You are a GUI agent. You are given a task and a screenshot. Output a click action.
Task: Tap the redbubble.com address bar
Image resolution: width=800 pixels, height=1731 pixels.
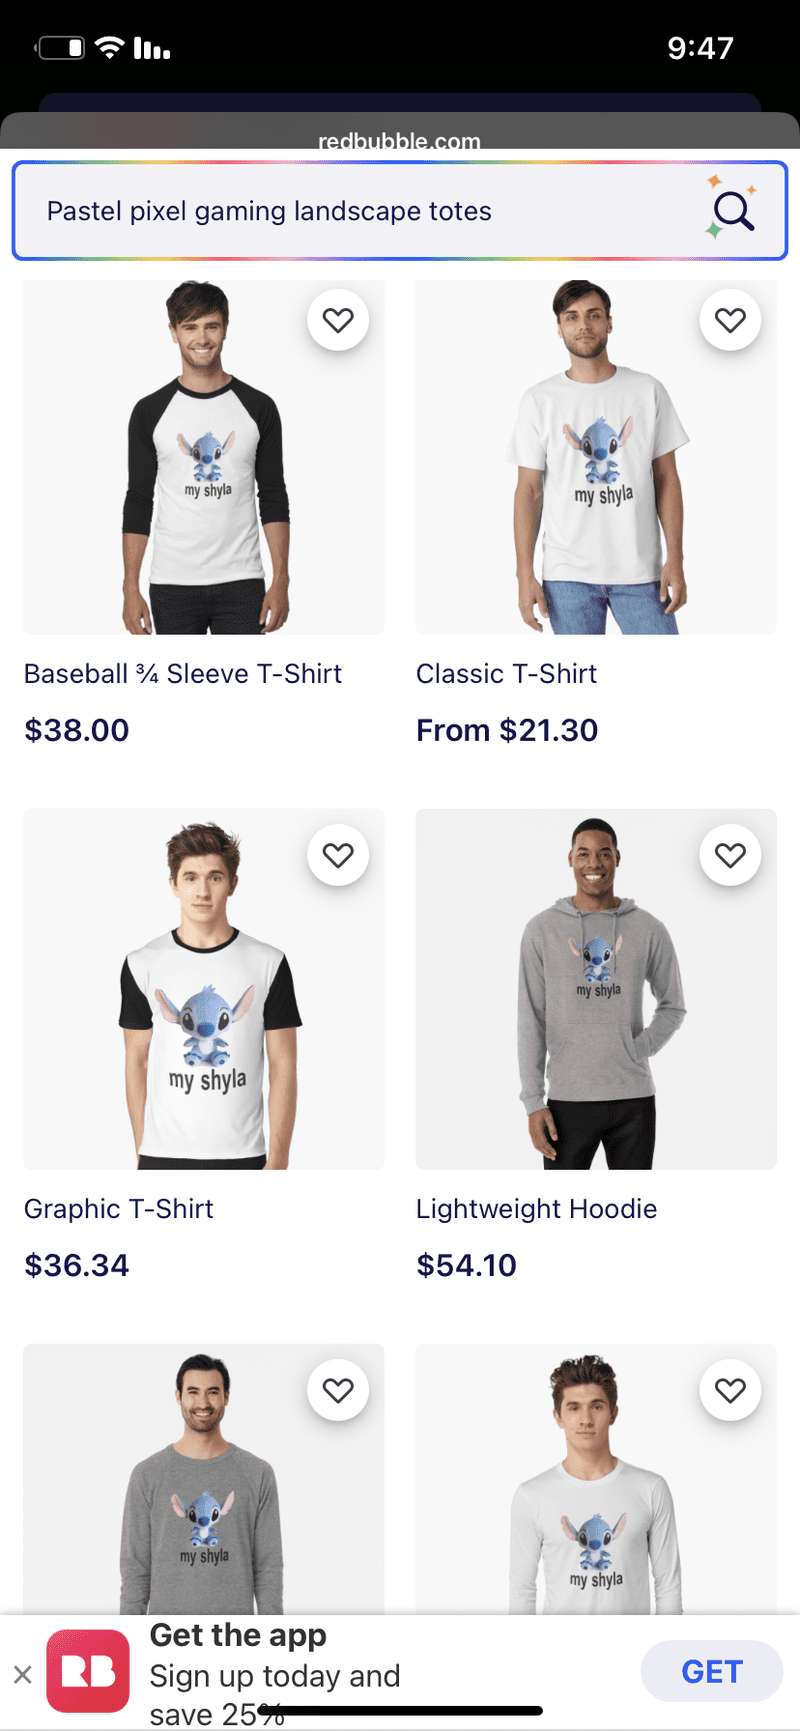[x=400, y=141]
